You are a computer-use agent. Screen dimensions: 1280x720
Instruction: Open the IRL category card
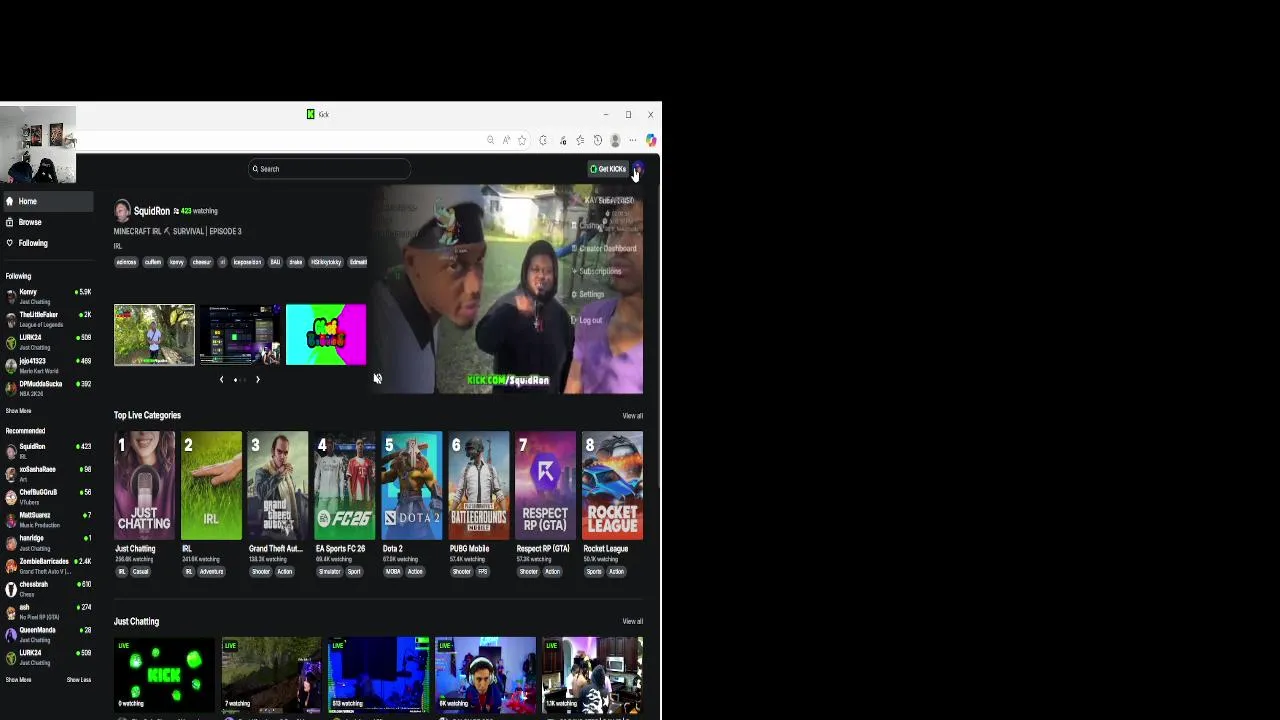[211, 486]
